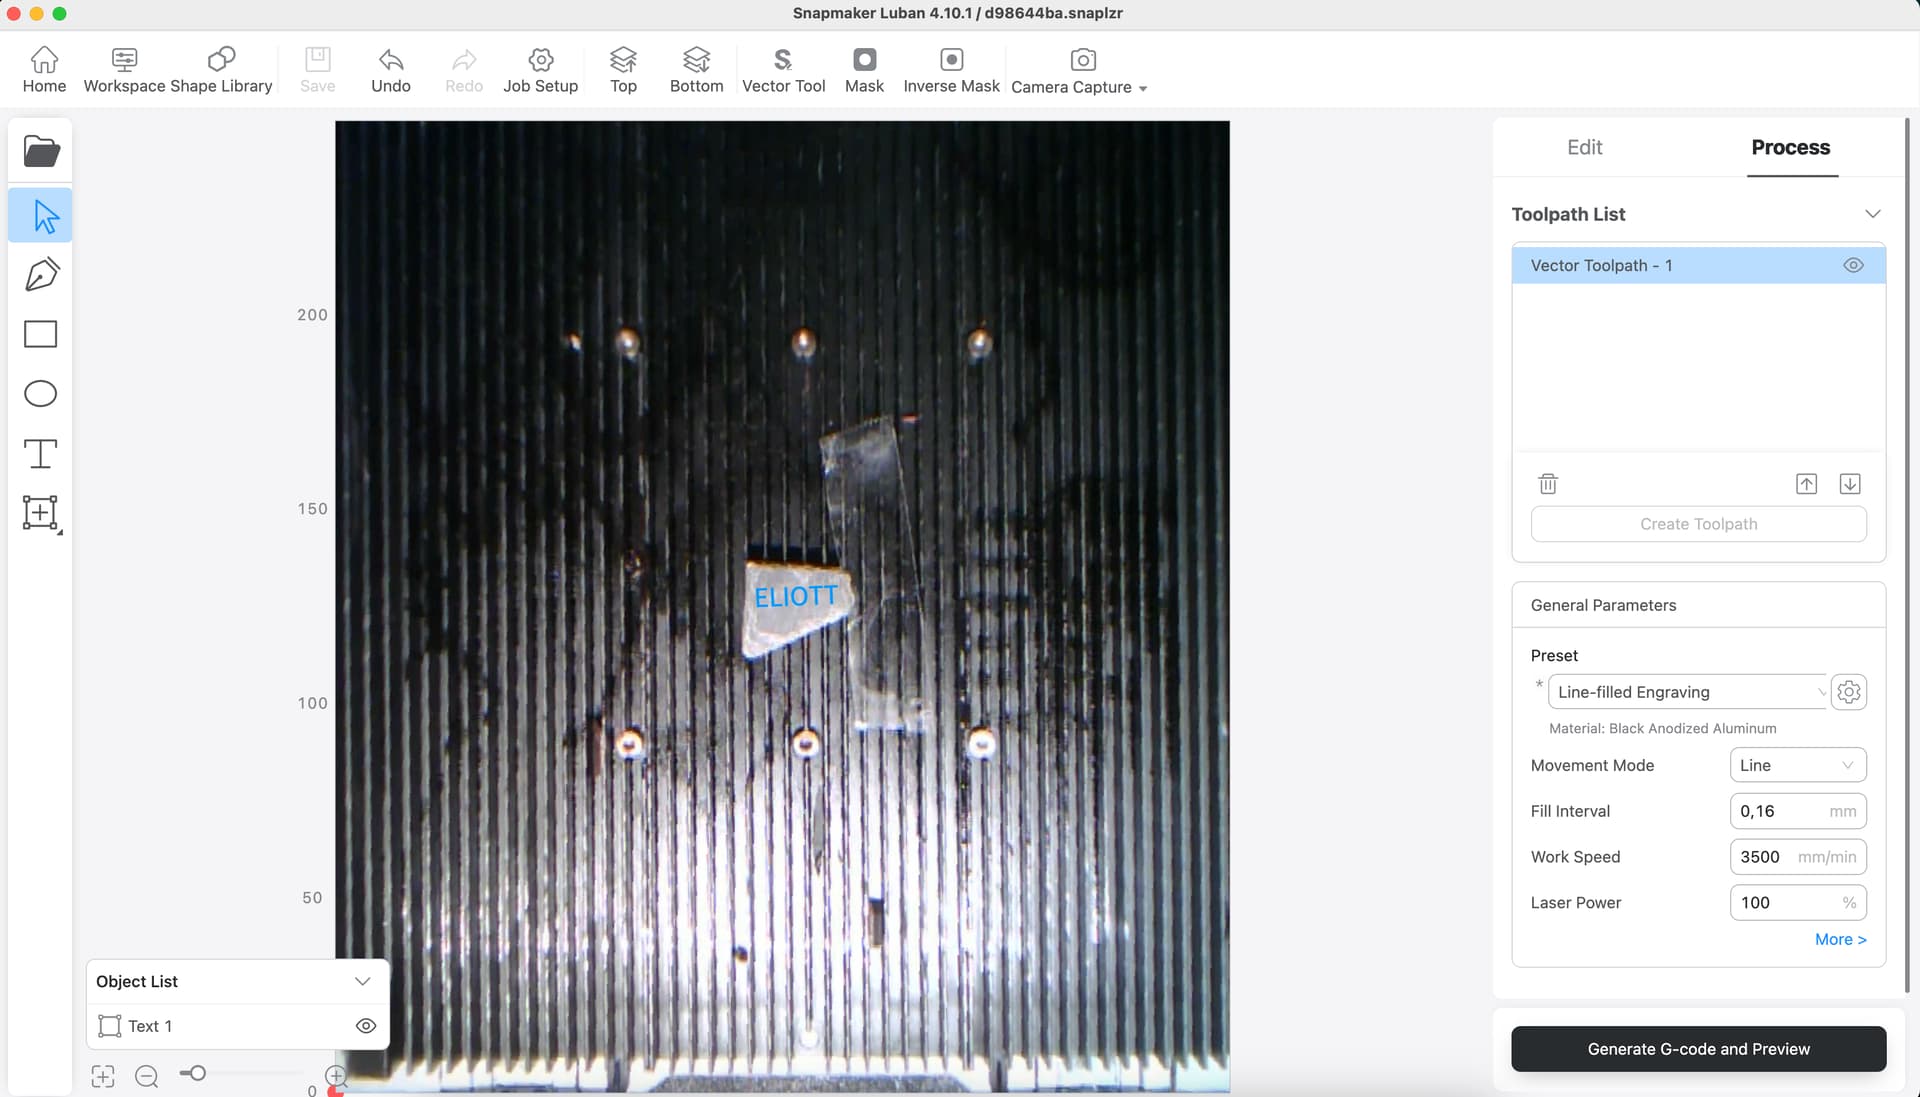The height and width of the screenshot is (1097, 1920).
Task: Open the Vector Tool
Action: (783, 70)
